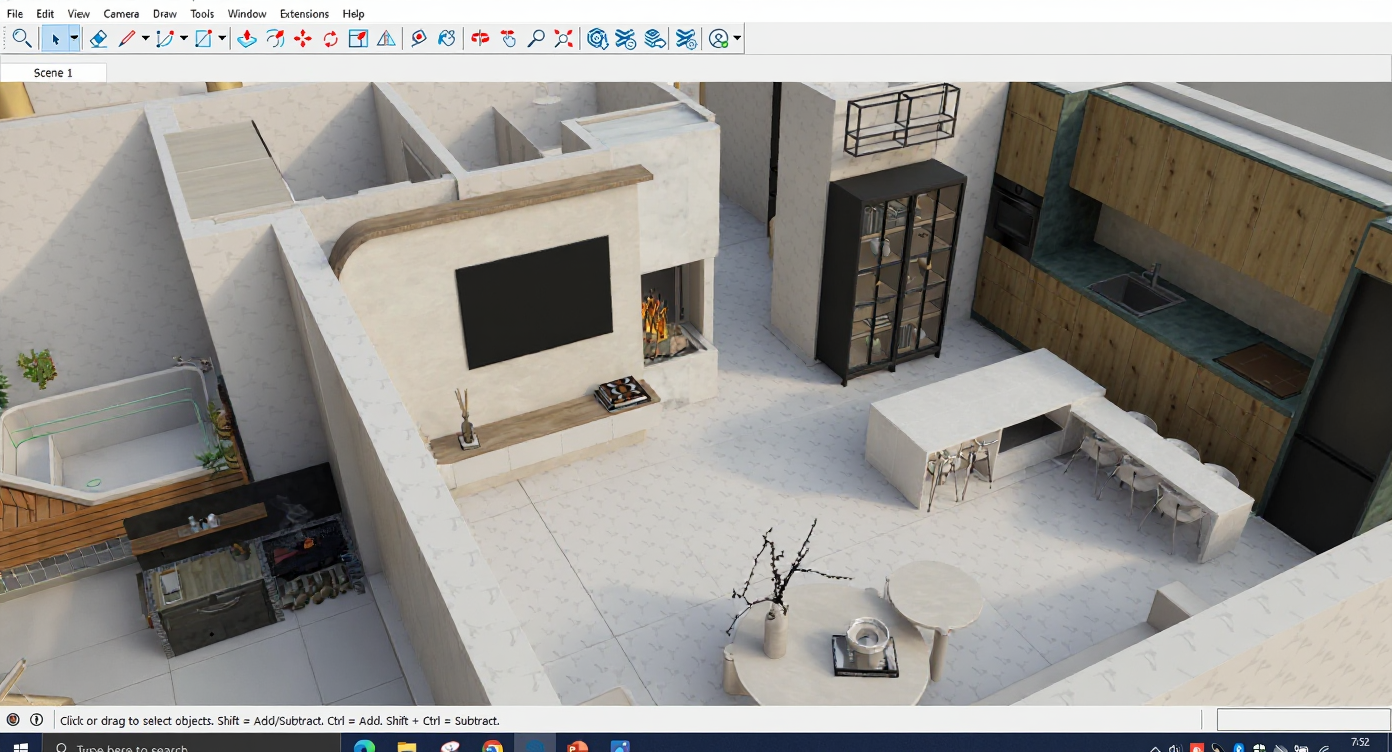This screenshot has height=752, width=1392.
Task: Expand the Arc tool dropdown arrow
Action: pyautogui.click(x=184, y=39)
